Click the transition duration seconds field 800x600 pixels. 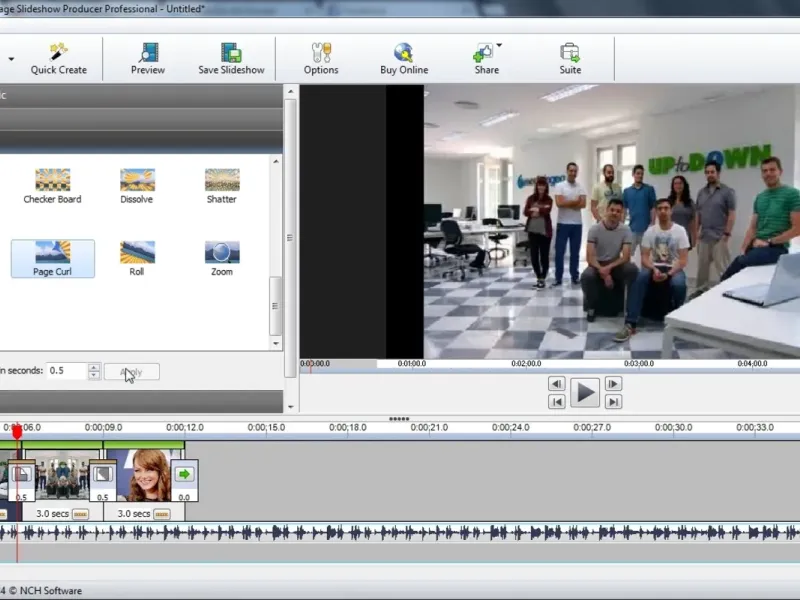coord(67,371)
